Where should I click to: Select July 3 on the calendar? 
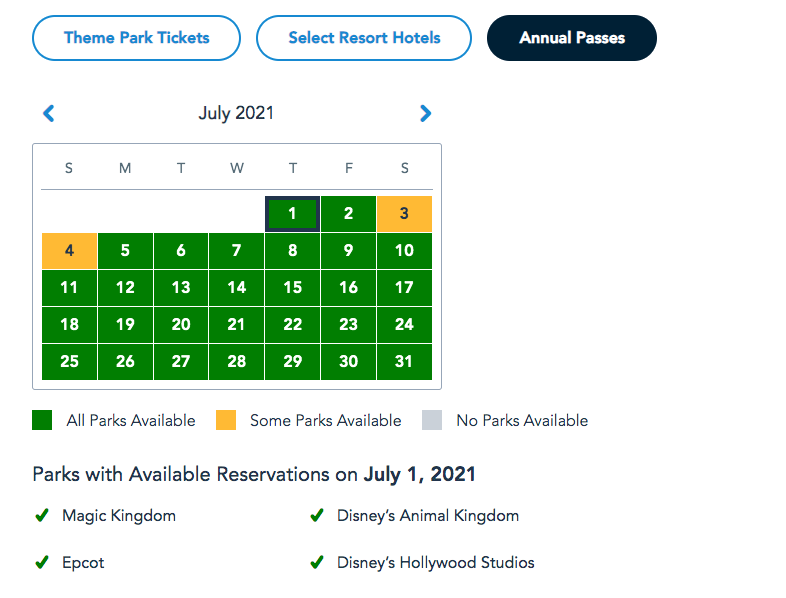point(404,213)
